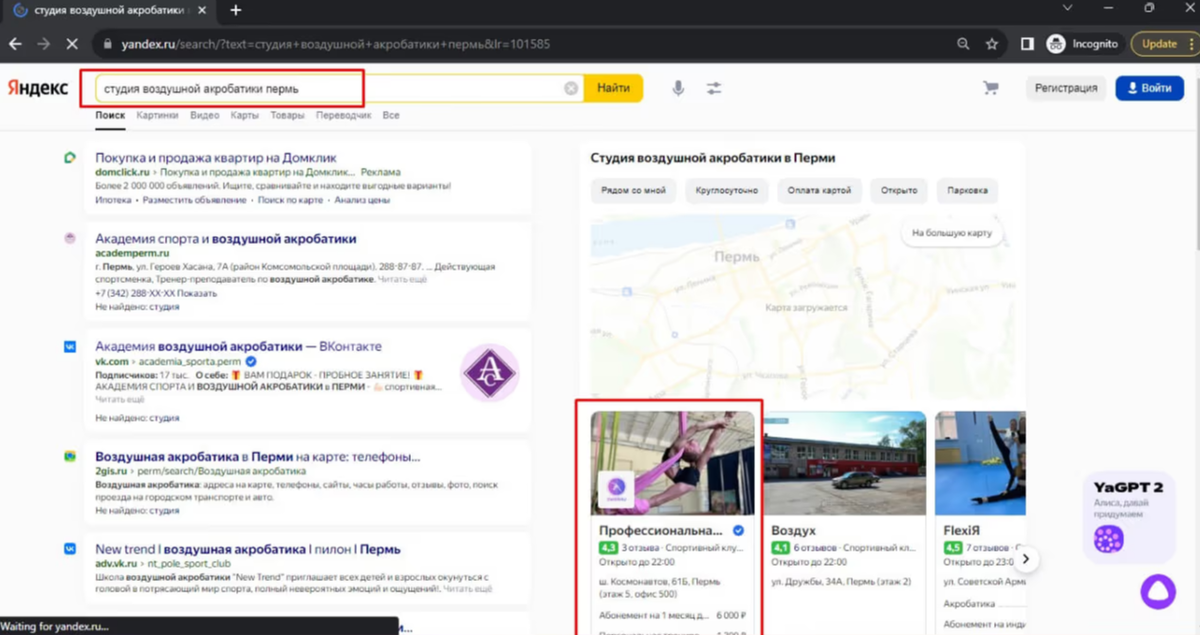Toggle the Парковка filter chip
The image size is (1200, 635).
(x=967, y=190)
